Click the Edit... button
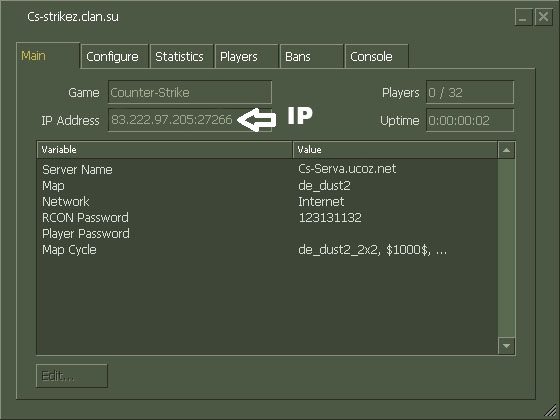This screenshot has height=420, width=560. pos(72,376)
